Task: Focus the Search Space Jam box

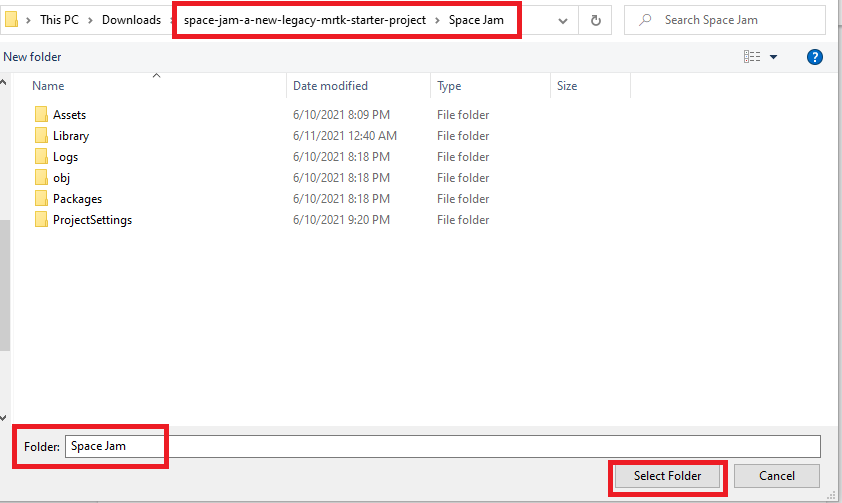Action: click(725, 20)
